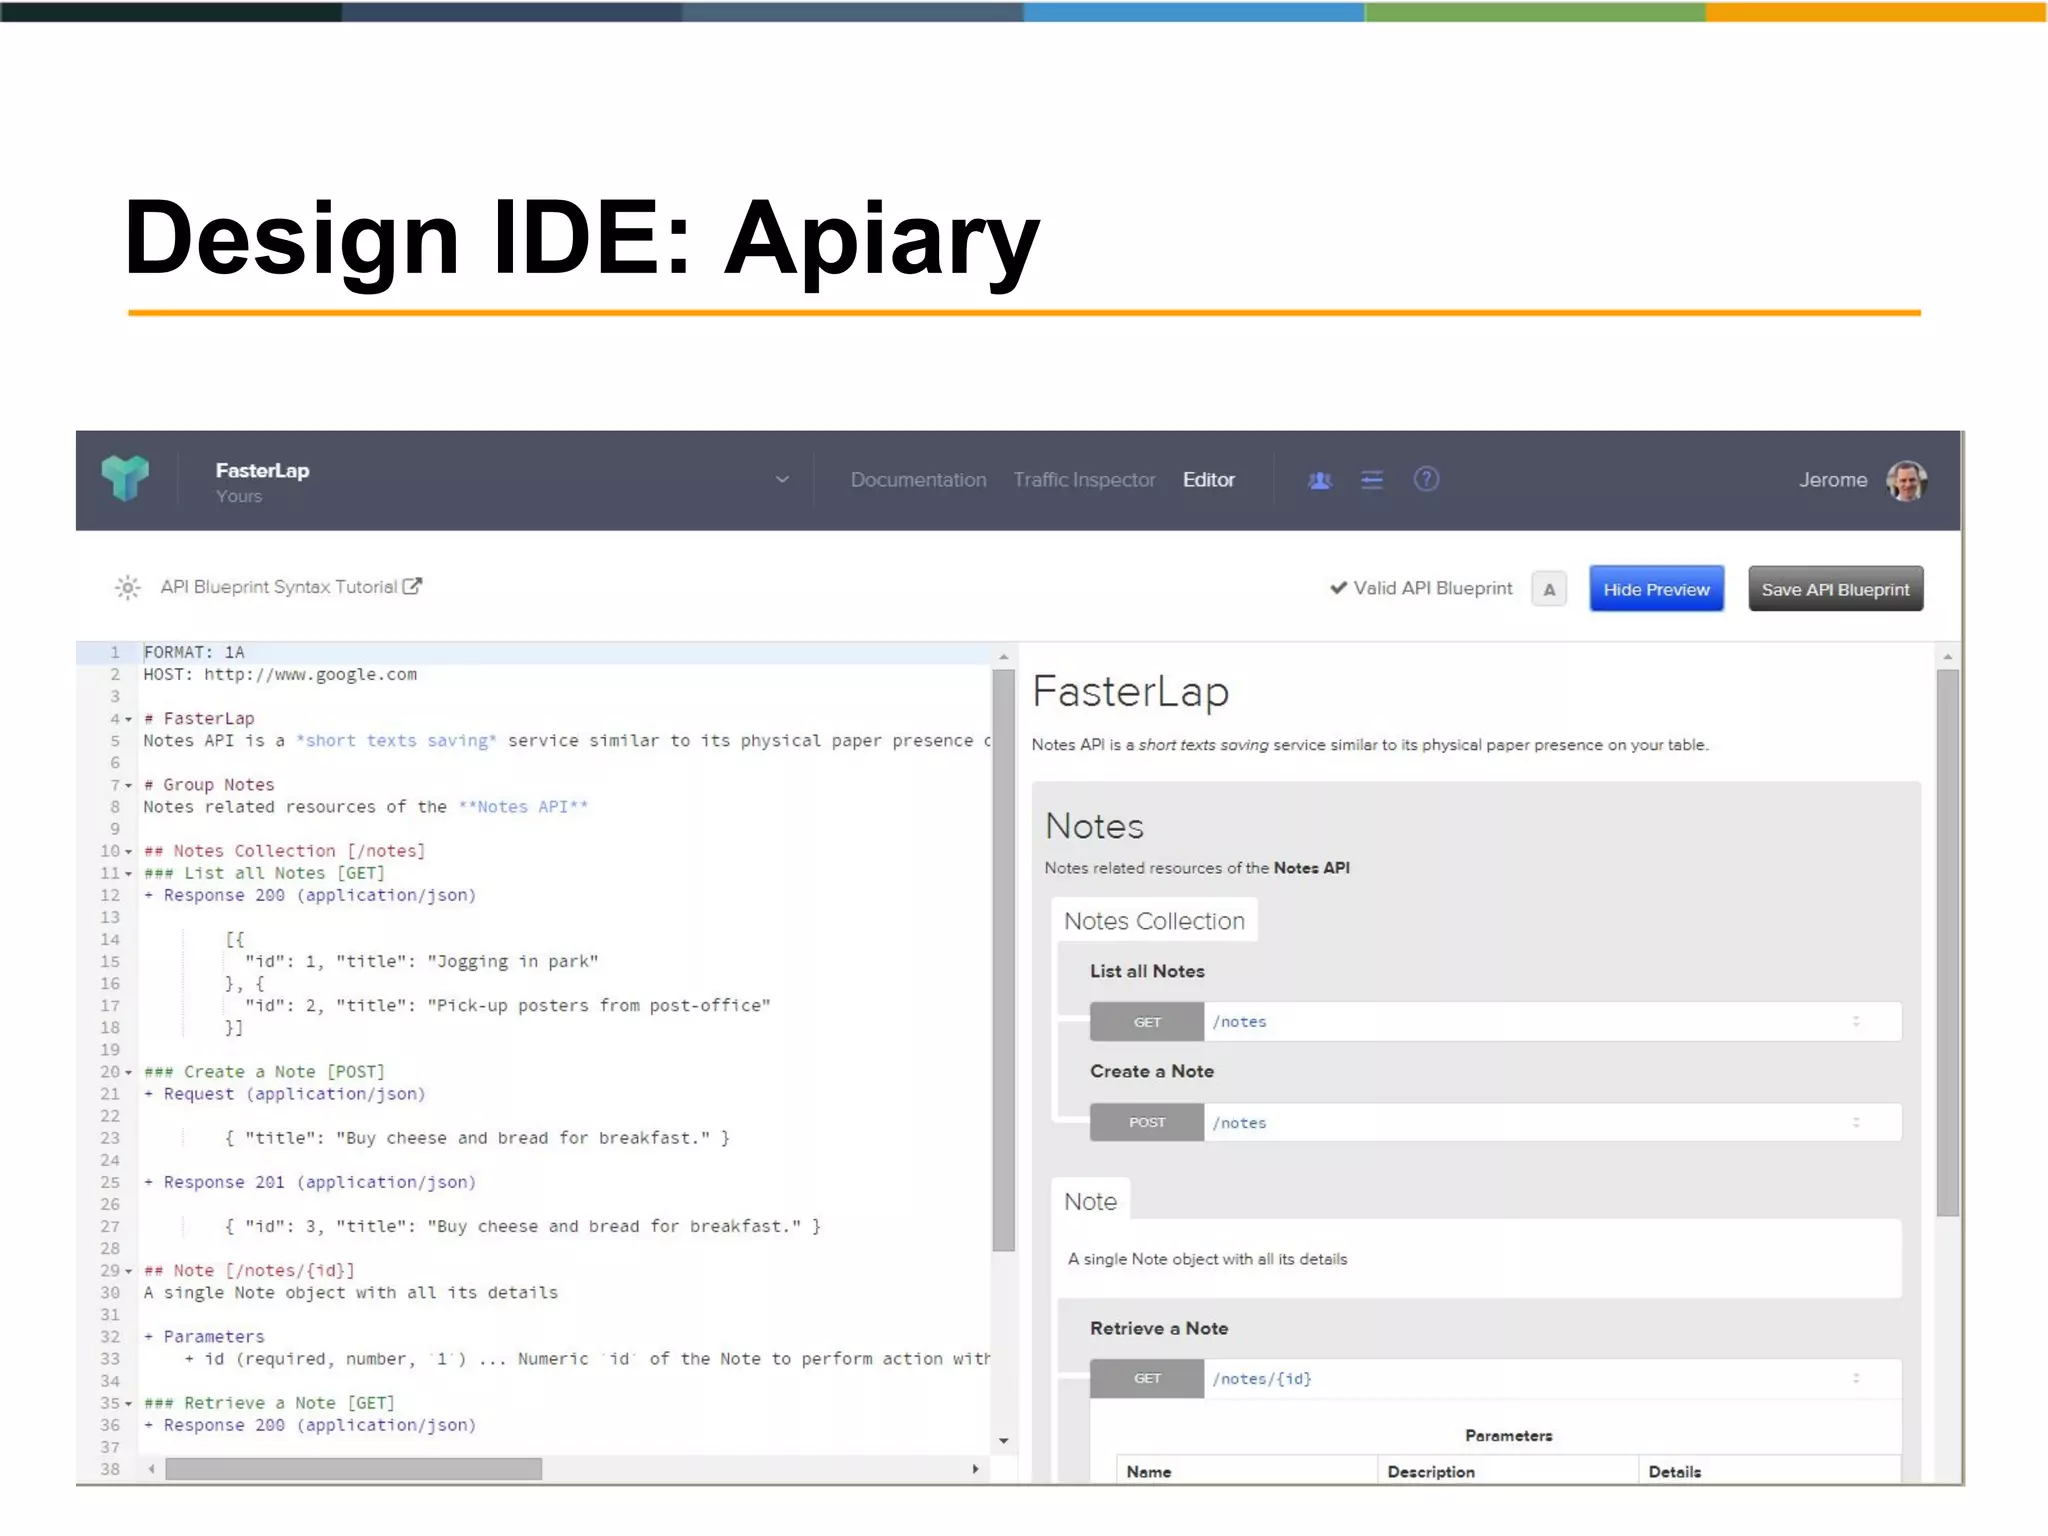This screenshot has height=1536, width=2048.
Task: Click the warnings 'A' button
Action: [x=1549, y=589]
